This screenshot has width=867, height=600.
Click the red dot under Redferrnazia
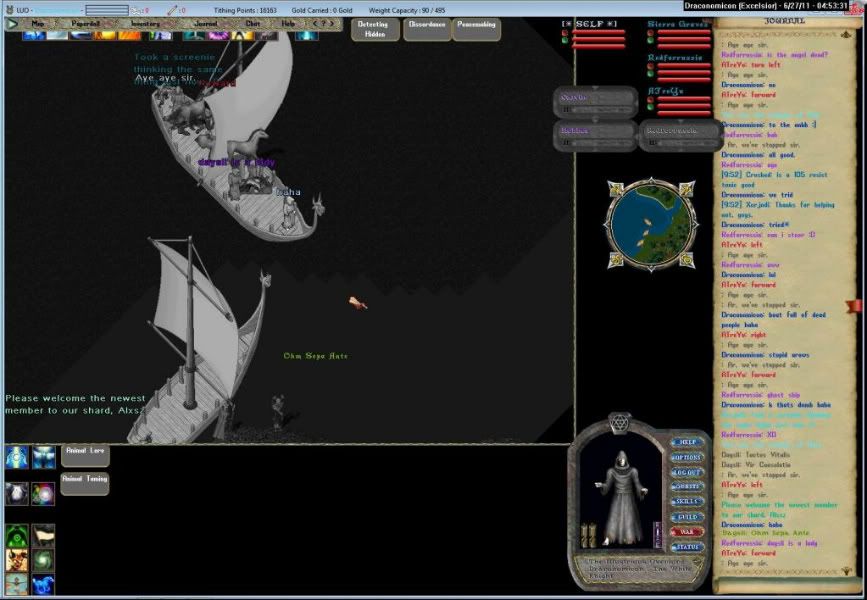click(650, 66)
